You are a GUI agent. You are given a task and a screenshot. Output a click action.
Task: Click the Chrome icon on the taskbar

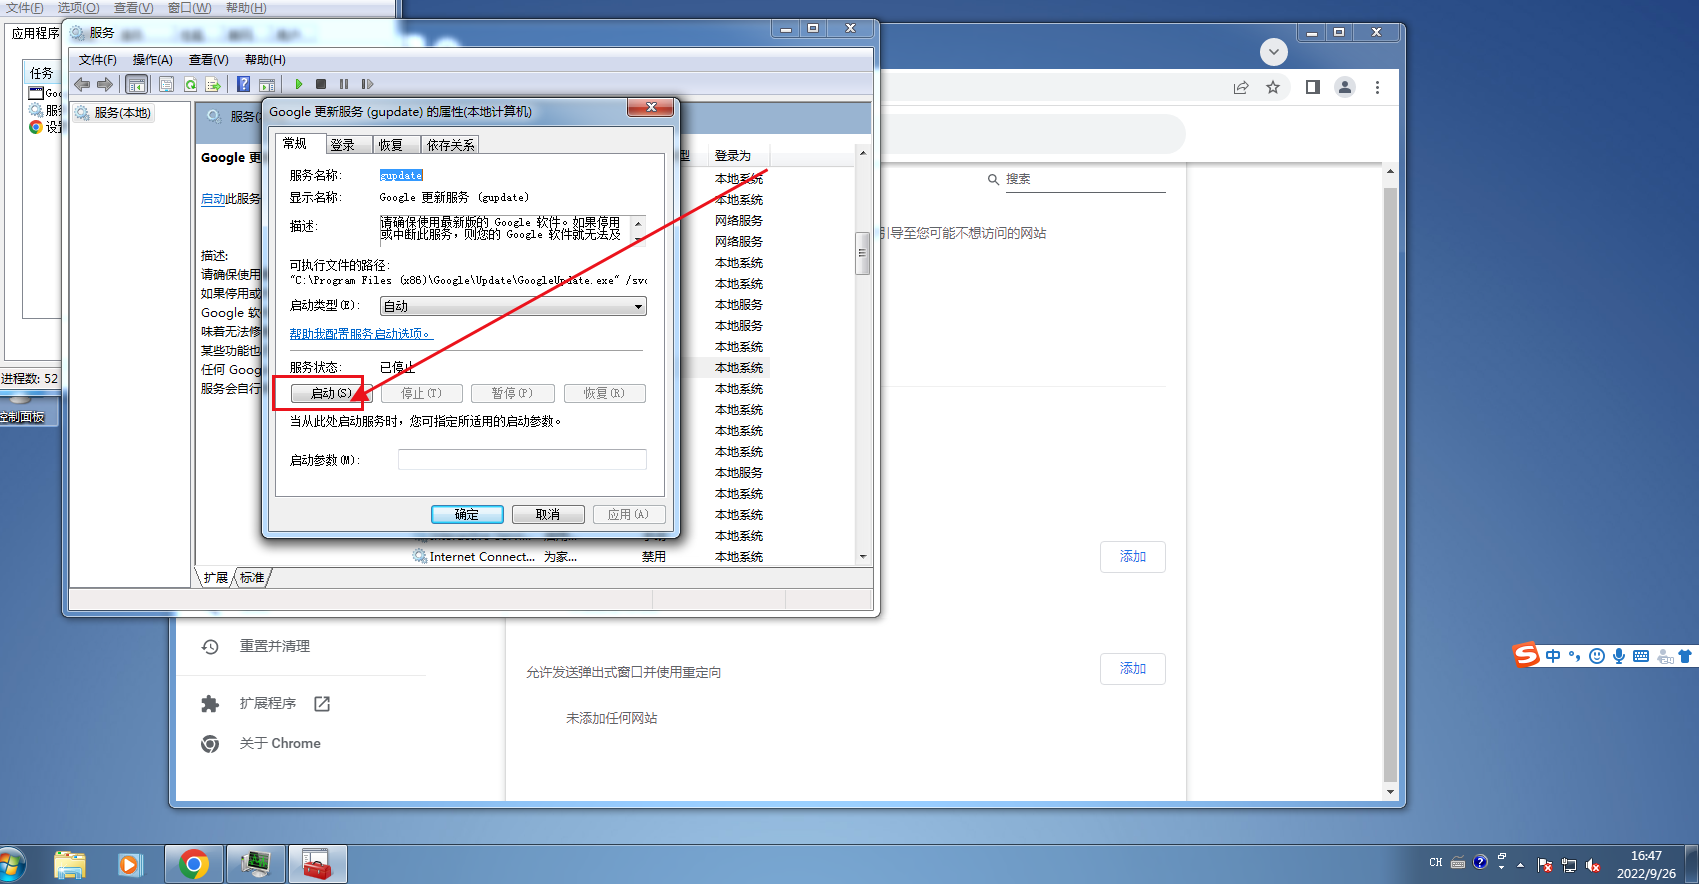click(x=194, y=864)
